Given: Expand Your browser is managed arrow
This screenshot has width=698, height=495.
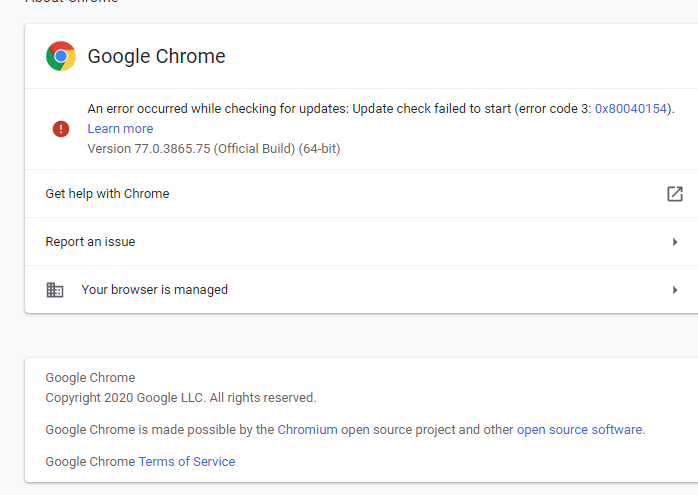Looking at the screenshot, I should [x=675, y=290].
